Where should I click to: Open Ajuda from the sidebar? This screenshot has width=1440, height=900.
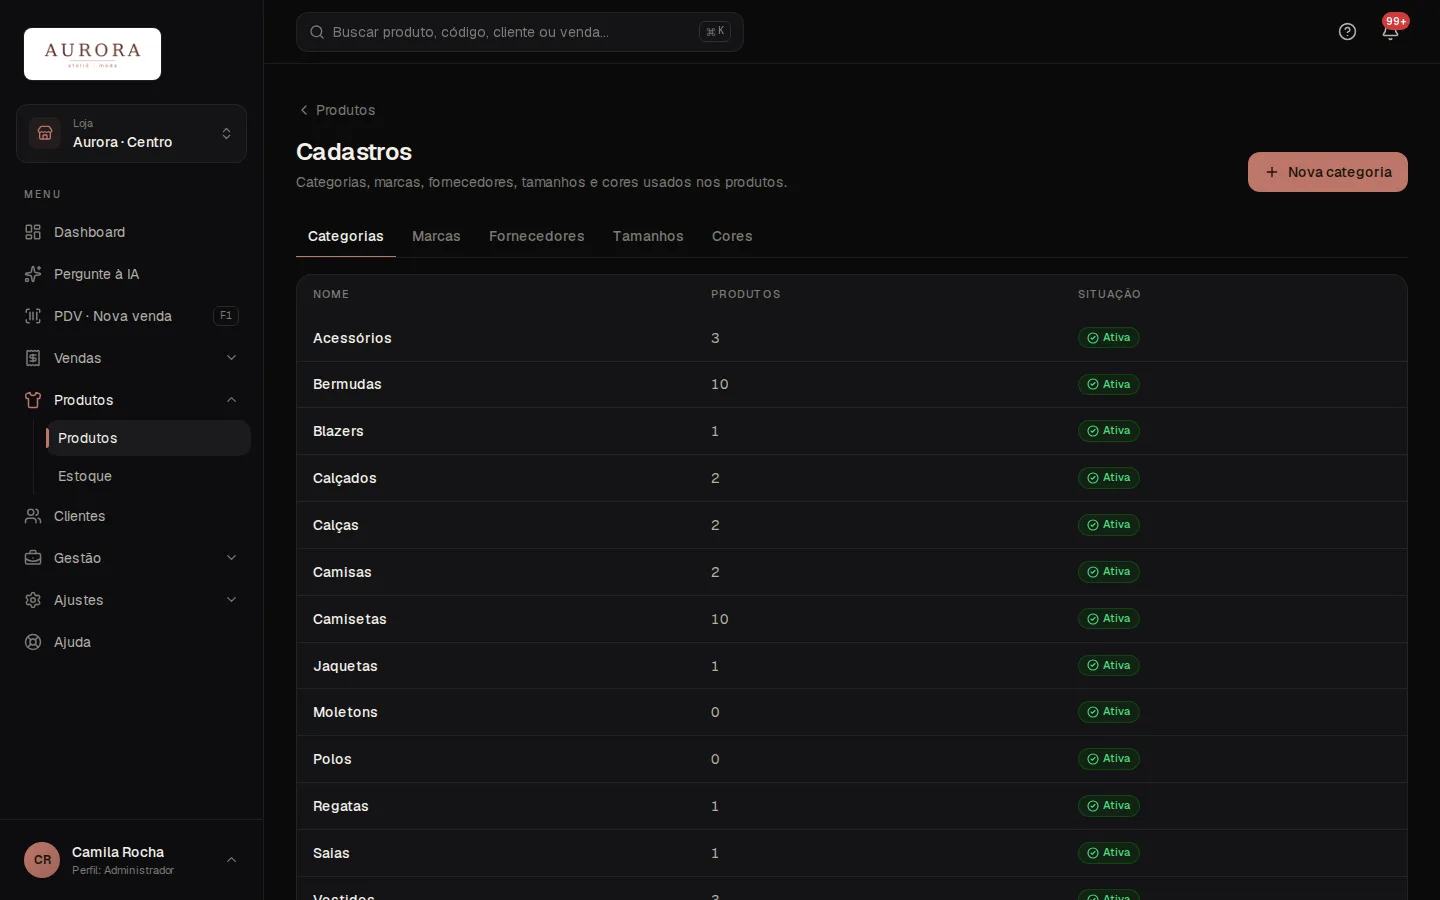pos(131,642)
